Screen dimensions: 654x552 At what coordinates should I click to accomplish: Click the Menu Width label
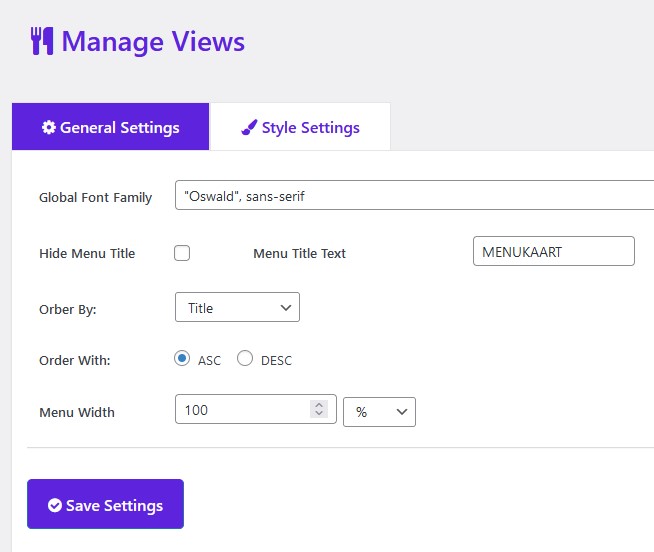(x=77, y=412)
